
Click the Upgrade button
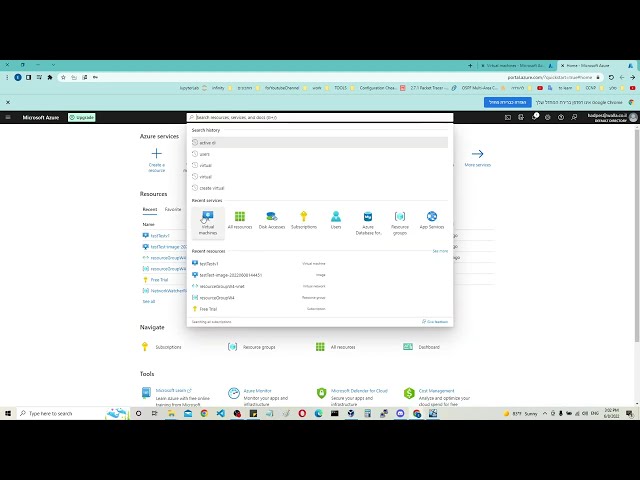coord(82,117)
